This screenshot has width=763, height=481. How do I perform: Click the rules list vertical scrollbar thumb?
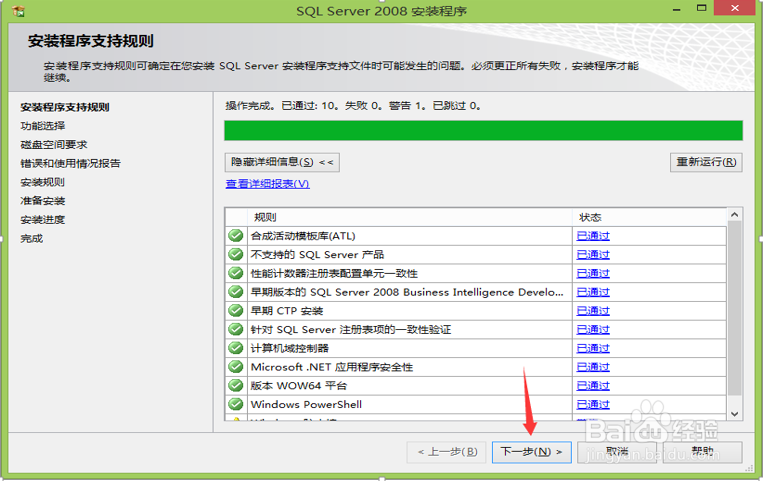(x=735, y=309)
